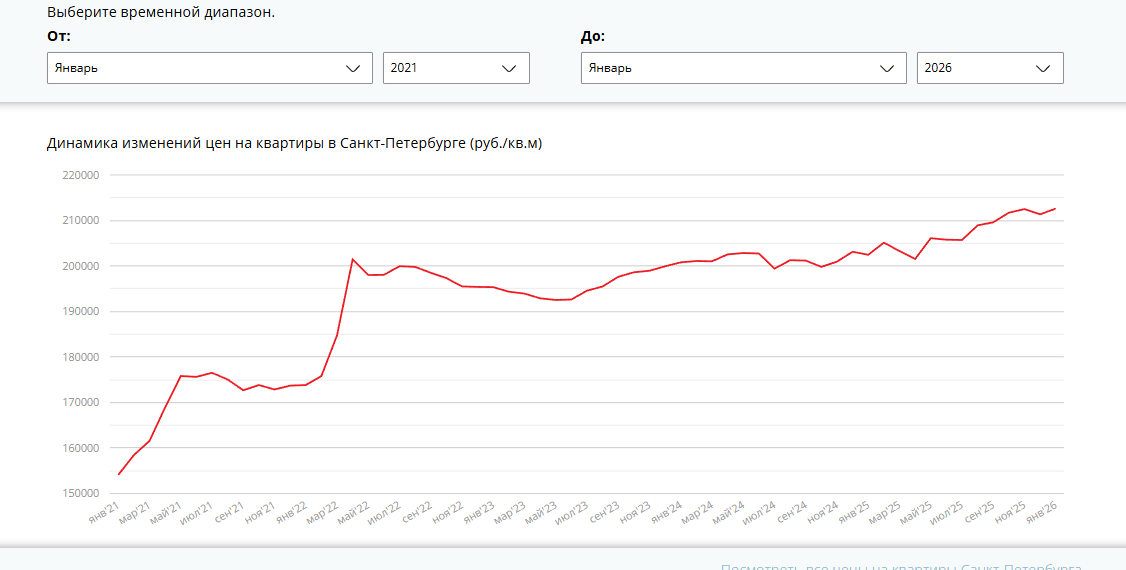
Task: Click the сен'25 x-axis label
Action: [979, 513]
